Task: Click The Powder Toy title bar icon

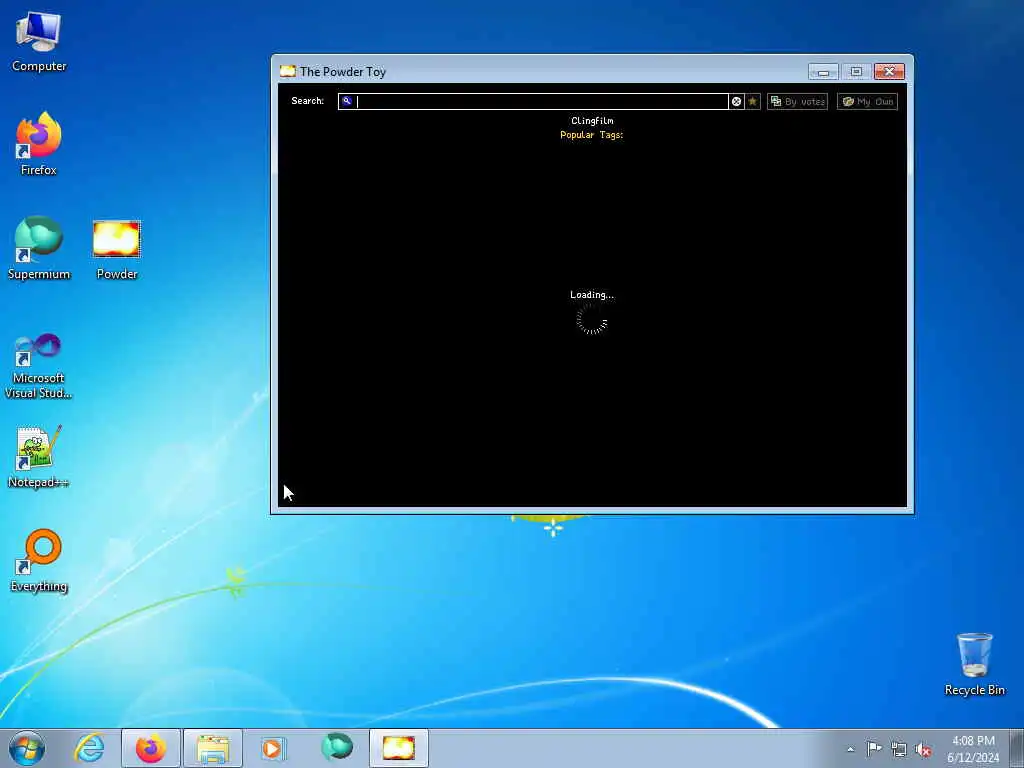Action: point(287,71)
